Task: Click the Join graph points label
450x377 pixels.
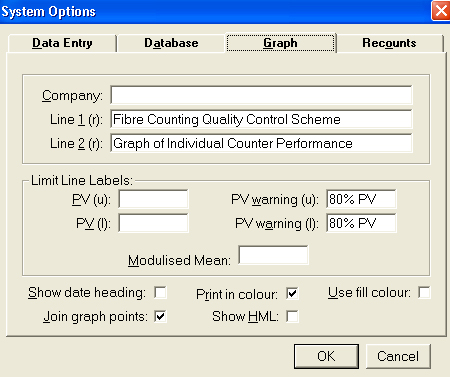Action: [95, 317]
